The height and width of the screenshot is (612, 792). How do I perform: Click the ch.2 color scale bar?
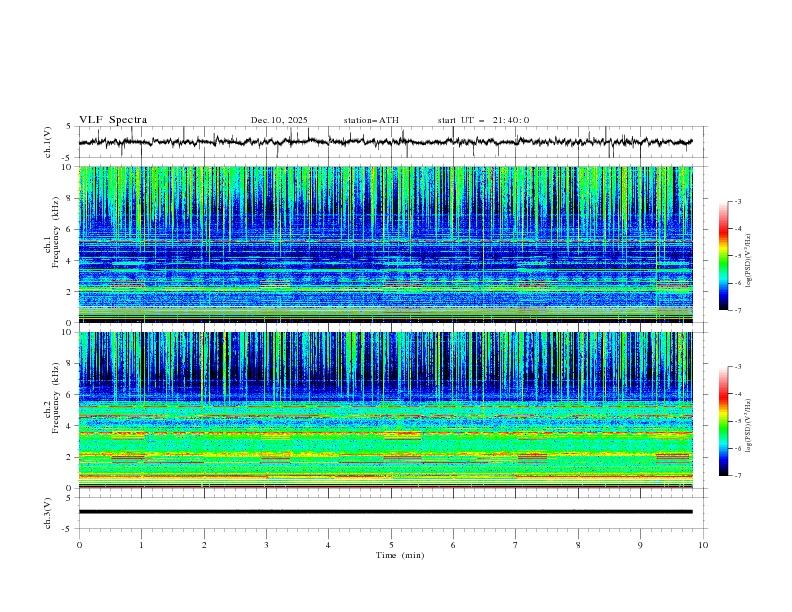click(x=723, y=421)
